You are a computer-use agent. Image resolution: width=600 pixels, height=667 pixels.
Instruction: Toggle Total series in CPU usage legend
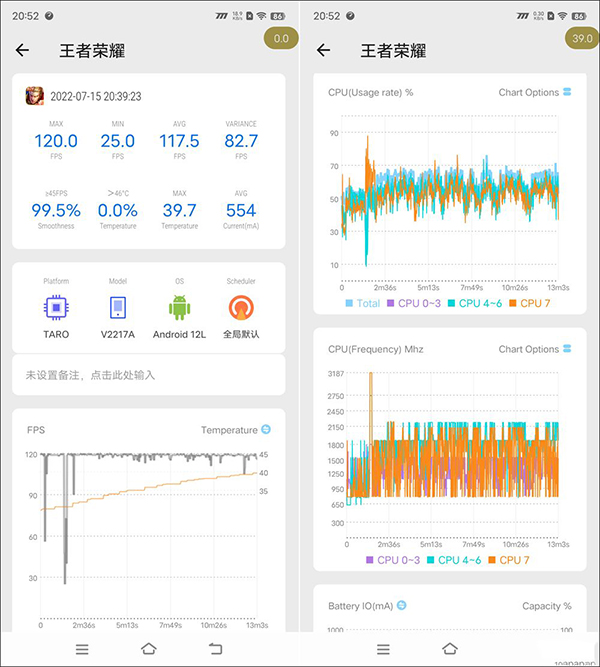[363, 303]
